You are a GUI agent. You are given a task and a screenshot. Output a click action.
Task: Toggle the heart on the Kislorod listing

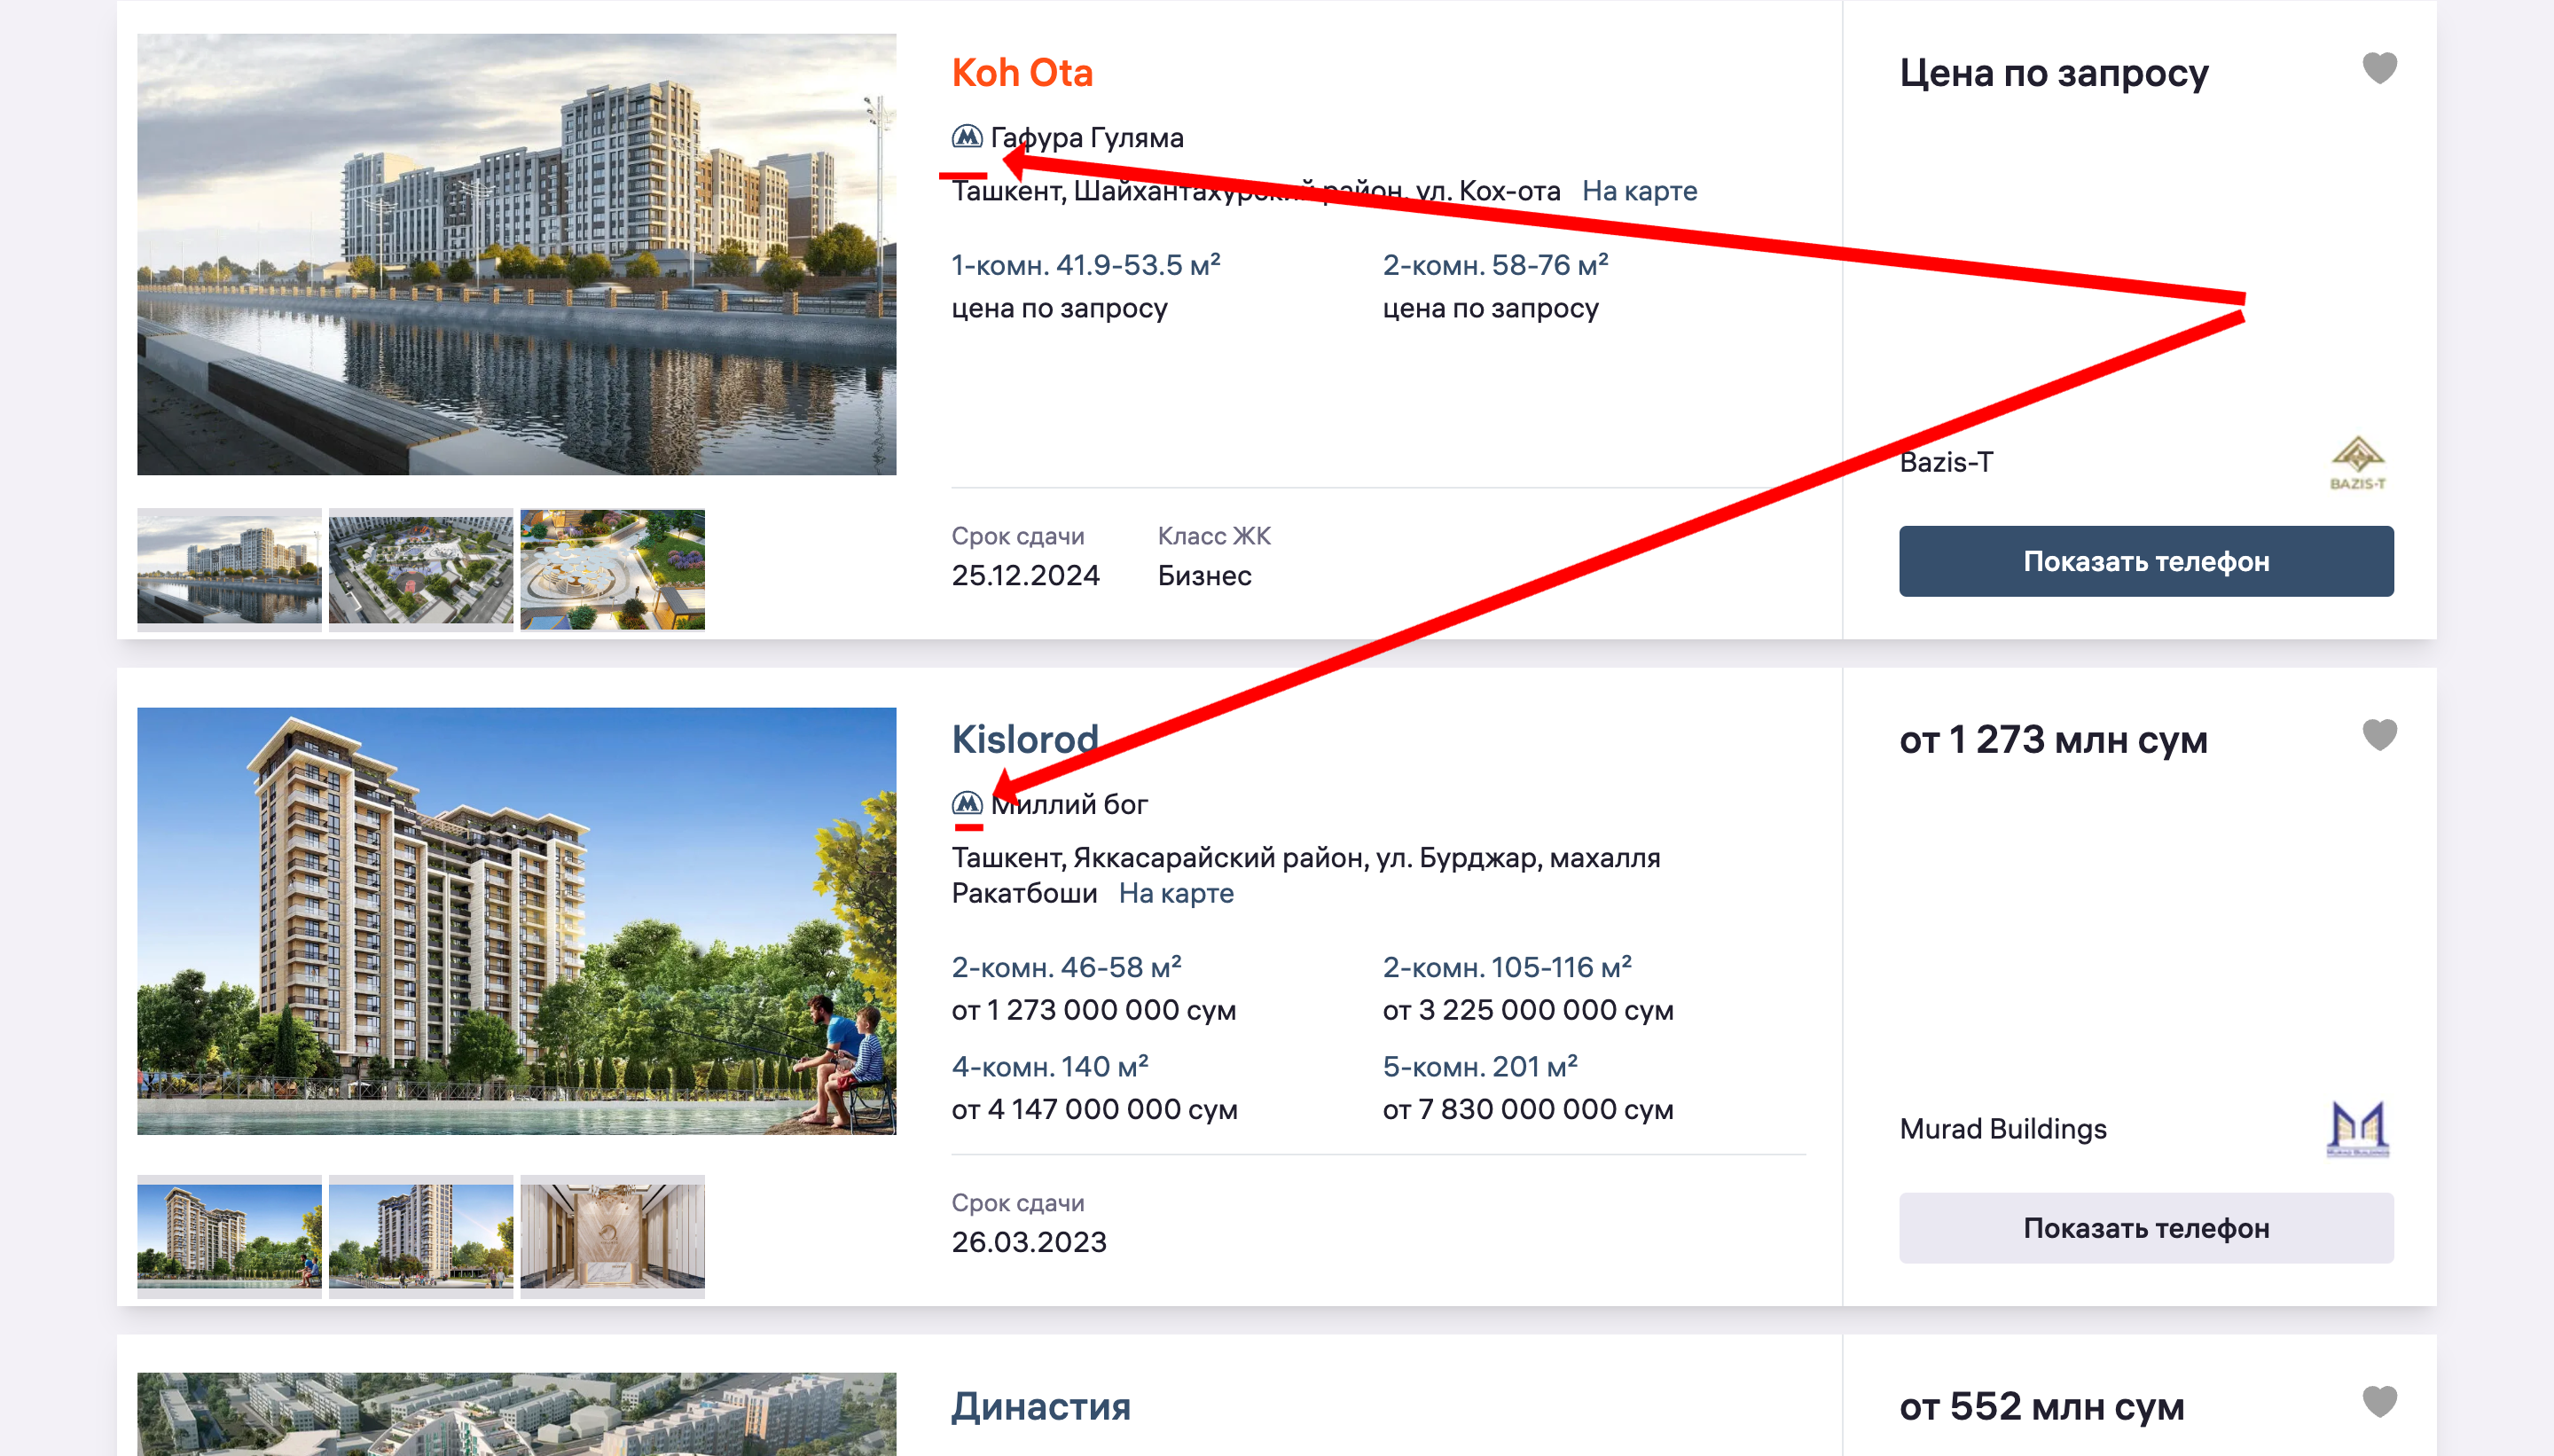point(2379,735)
